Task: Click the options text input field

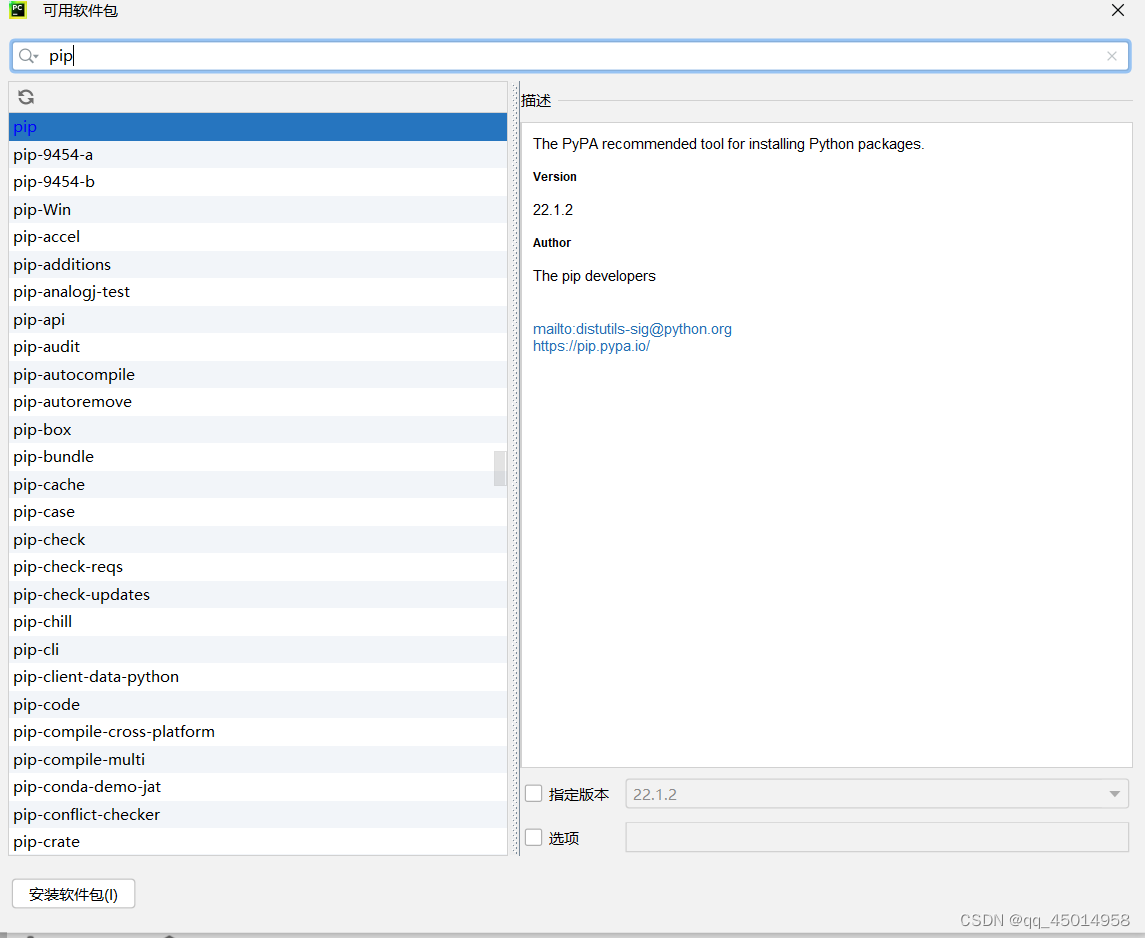Action: pos(876,837)
